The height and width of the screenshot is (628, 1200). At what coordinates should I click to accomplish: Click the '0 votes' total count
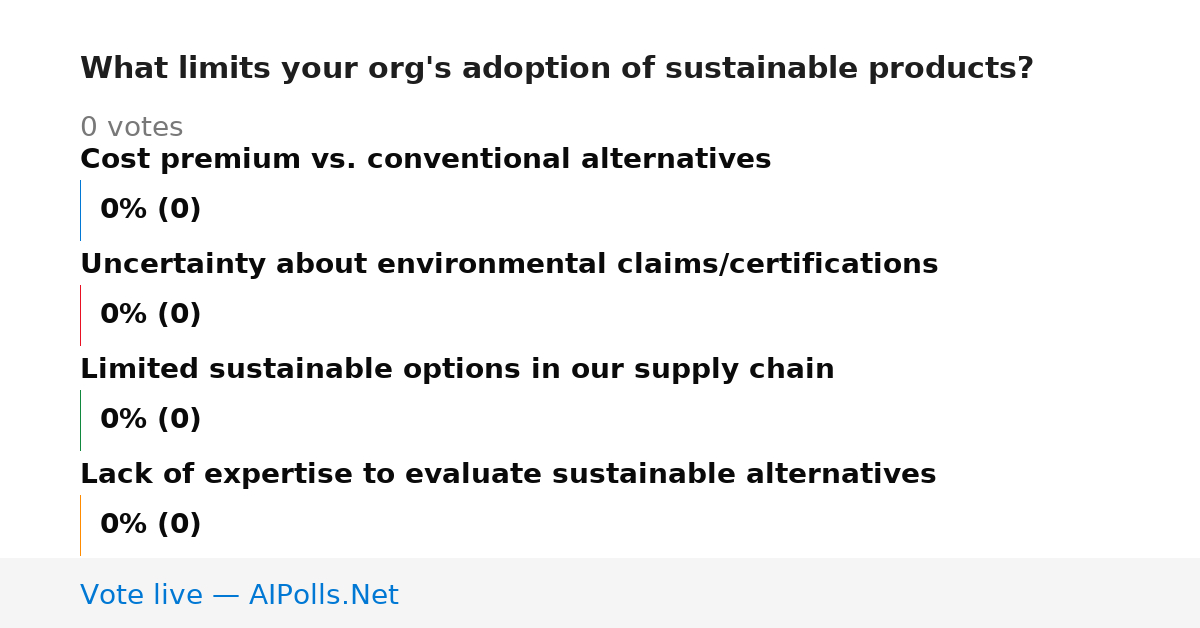pyautogui.click(x=131, y=128)
